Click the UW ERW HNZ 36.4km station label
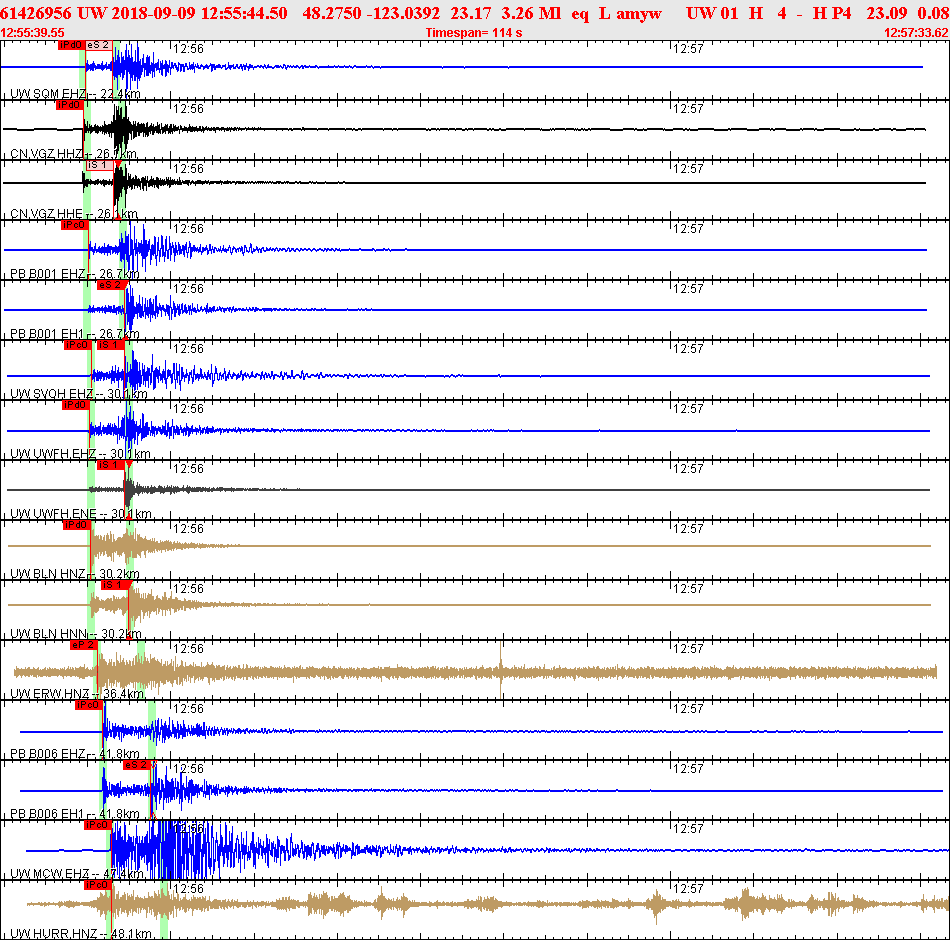The image size is (950, 940). coord(77,694)
